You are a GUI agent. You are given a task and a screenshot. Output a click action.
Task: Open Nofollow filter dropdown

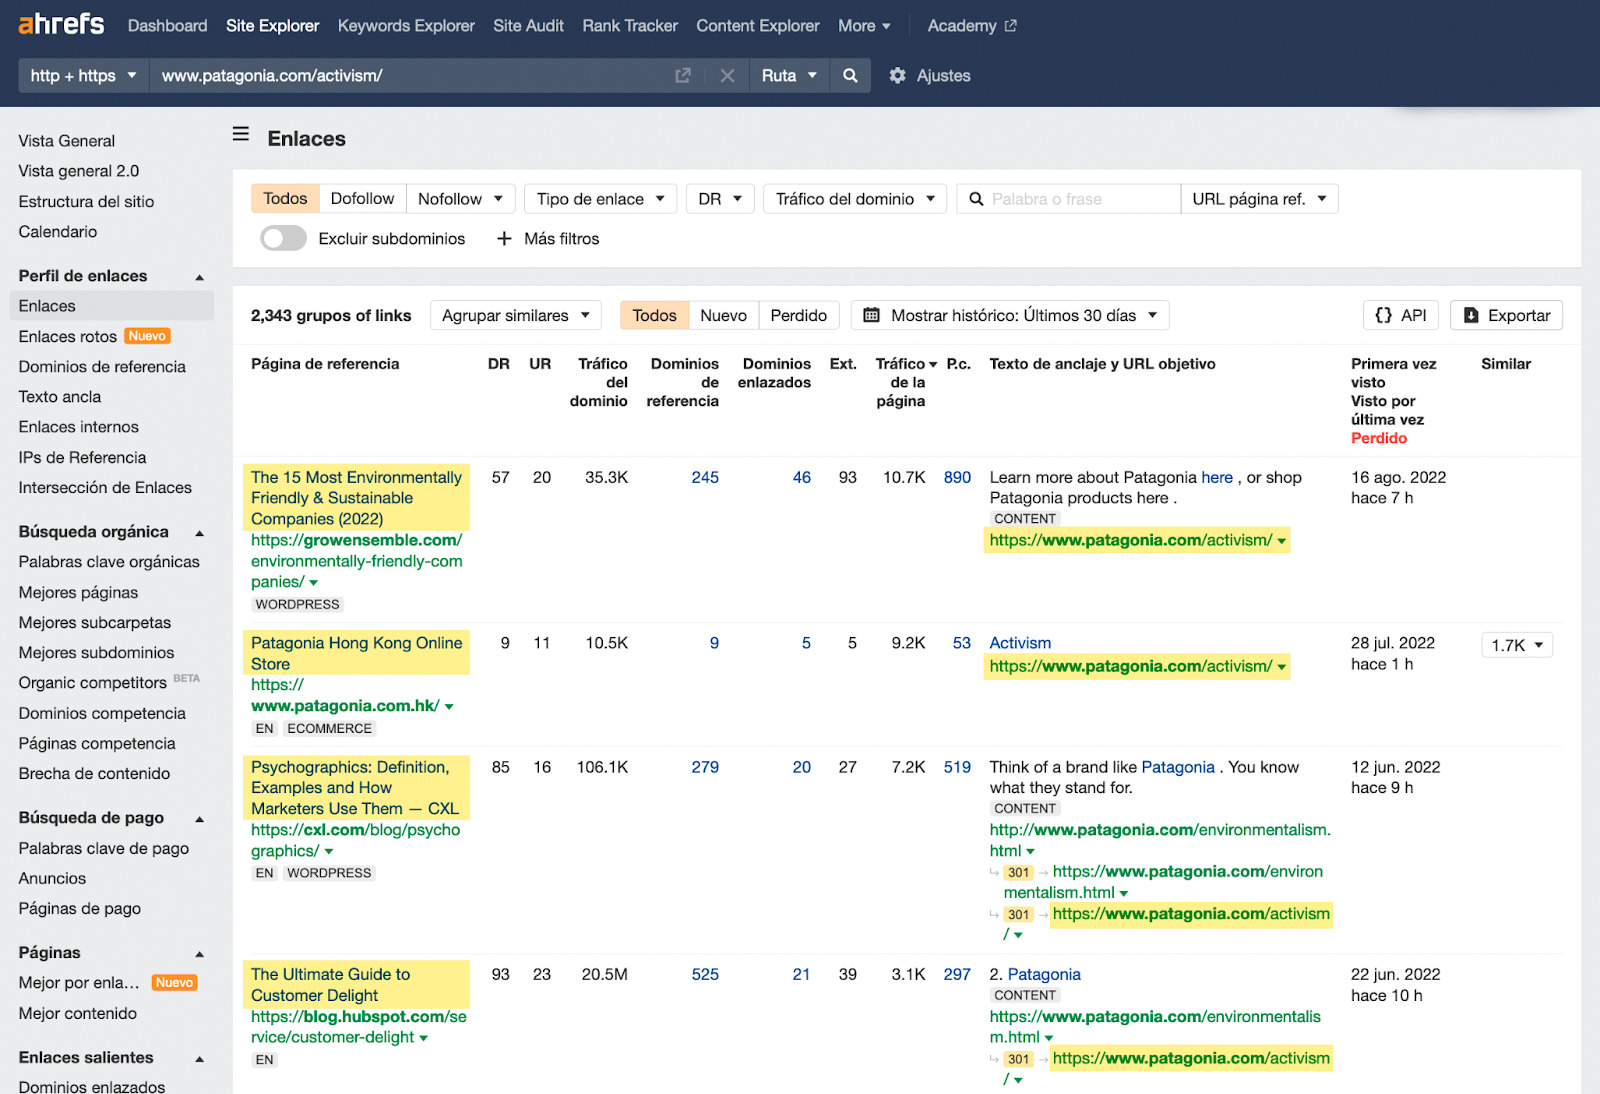(460, 199)
